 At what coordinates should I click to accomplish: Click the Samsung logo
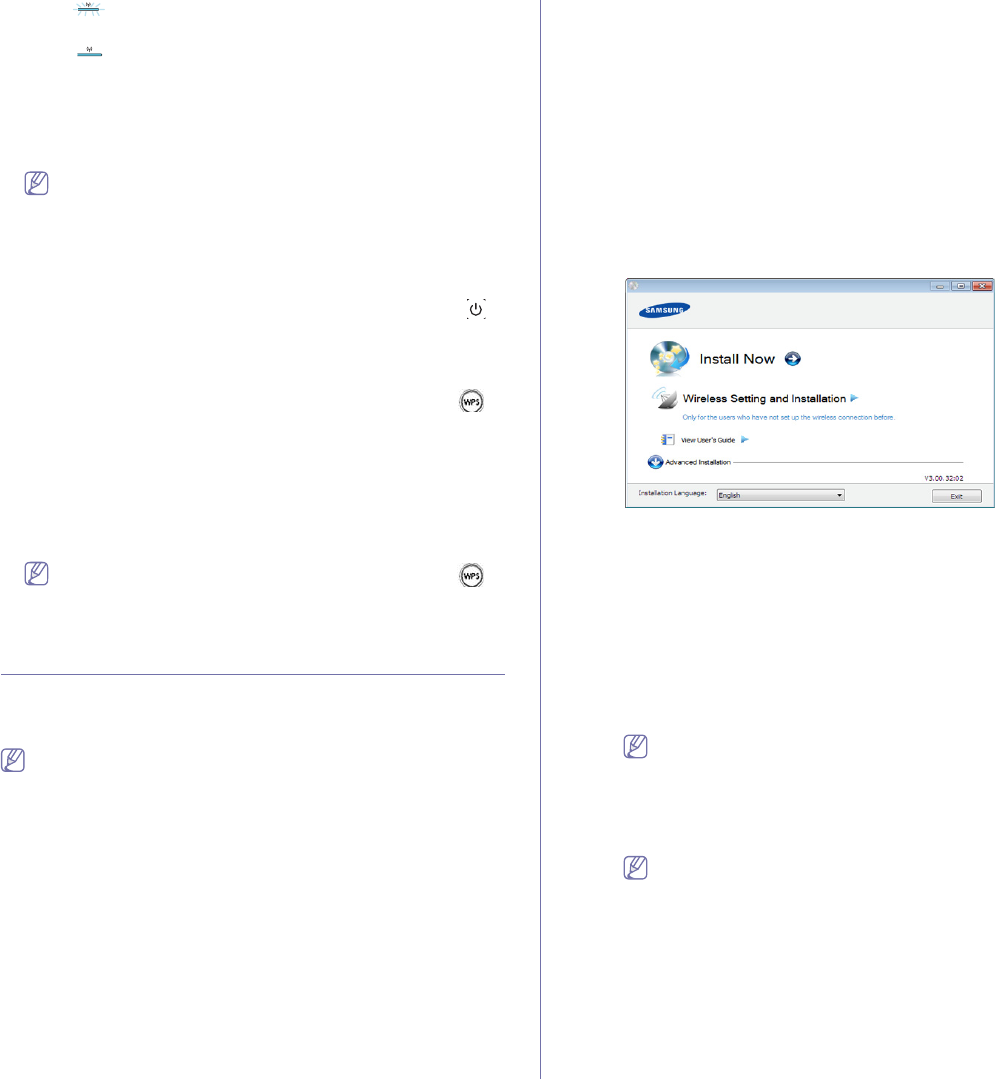[664, 310]
